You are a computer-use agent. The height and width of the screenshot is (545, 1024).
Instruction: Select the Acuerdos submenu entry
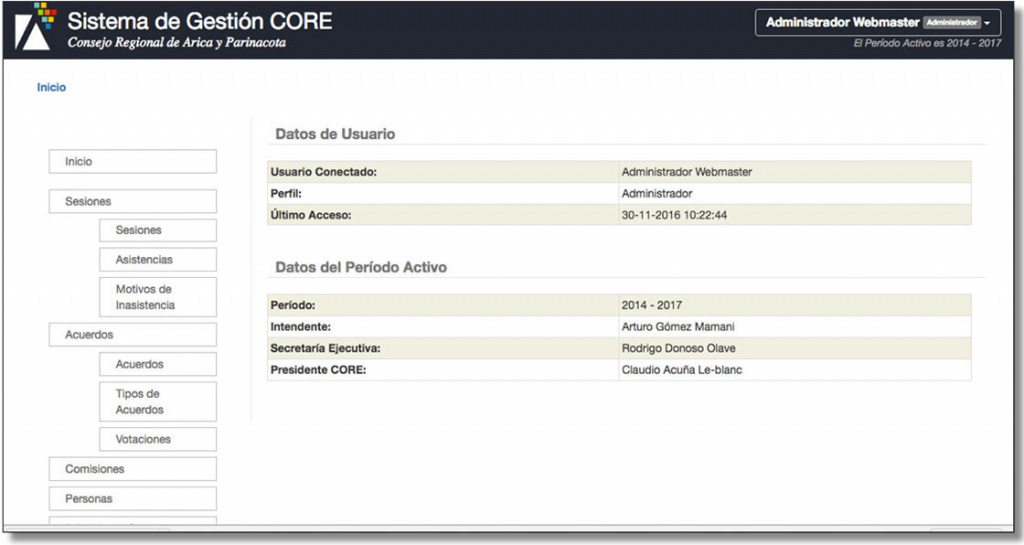pyautogui.click(x=158, y=365)
